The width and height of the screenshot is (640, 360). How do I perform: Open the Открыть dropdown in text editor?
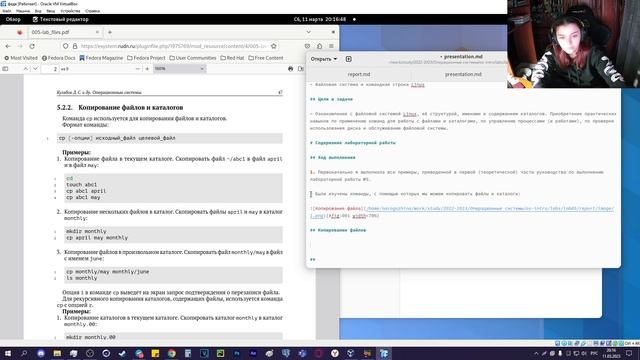point(324,59)
